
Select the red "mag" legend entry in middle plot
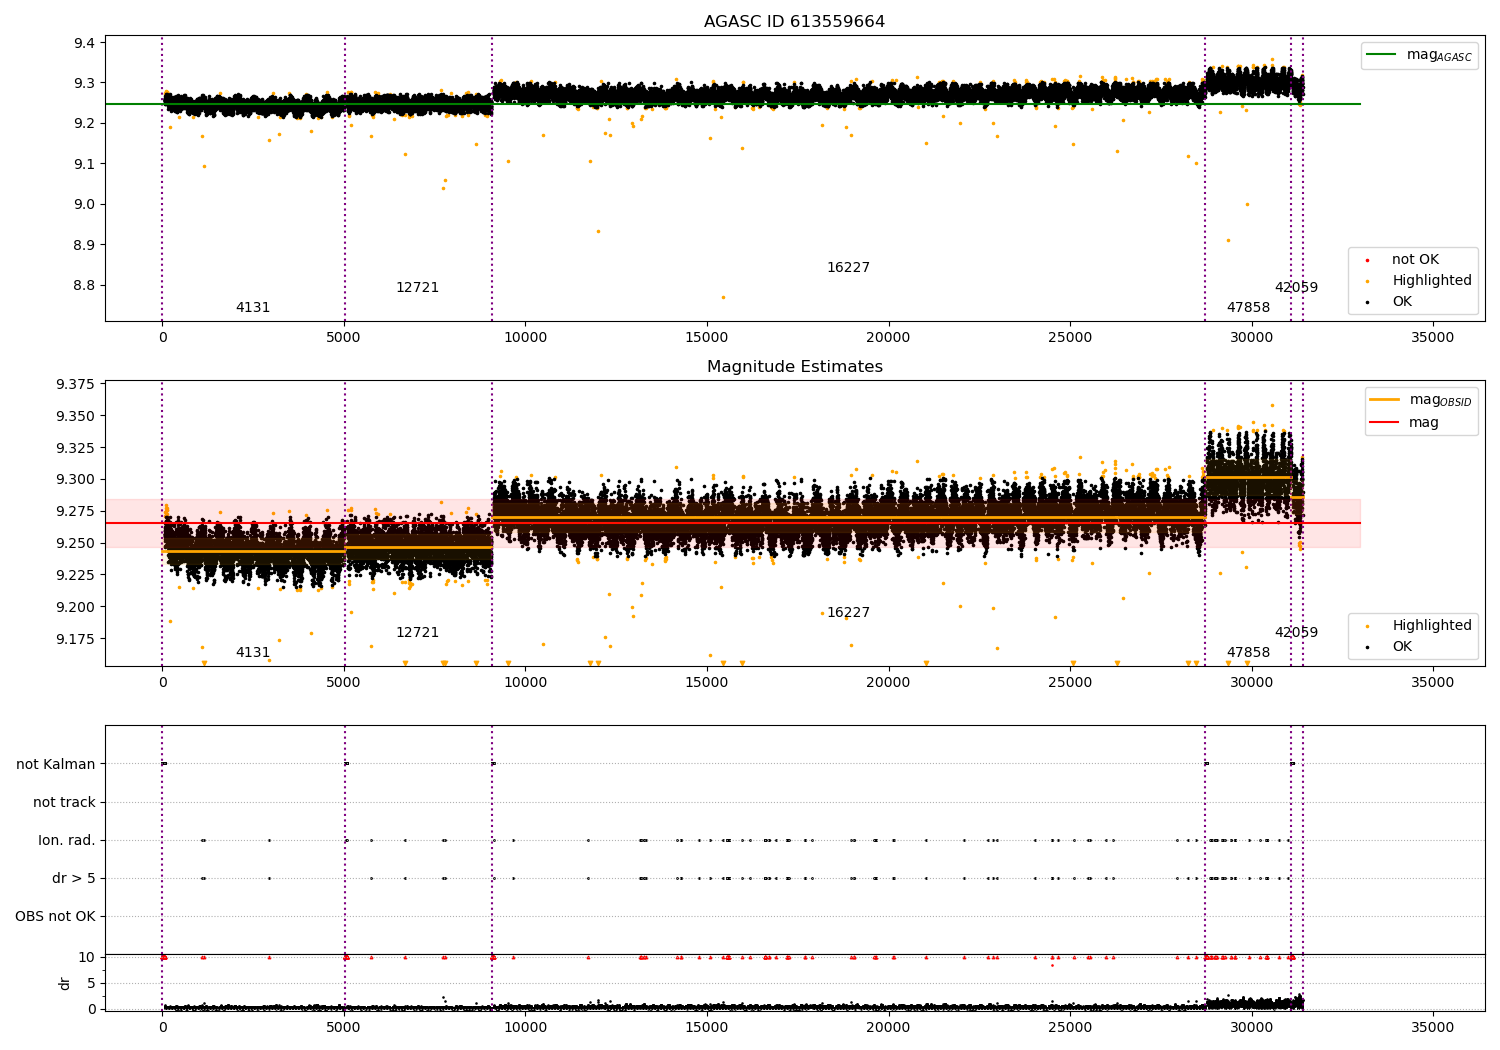tap(1404, 423)
